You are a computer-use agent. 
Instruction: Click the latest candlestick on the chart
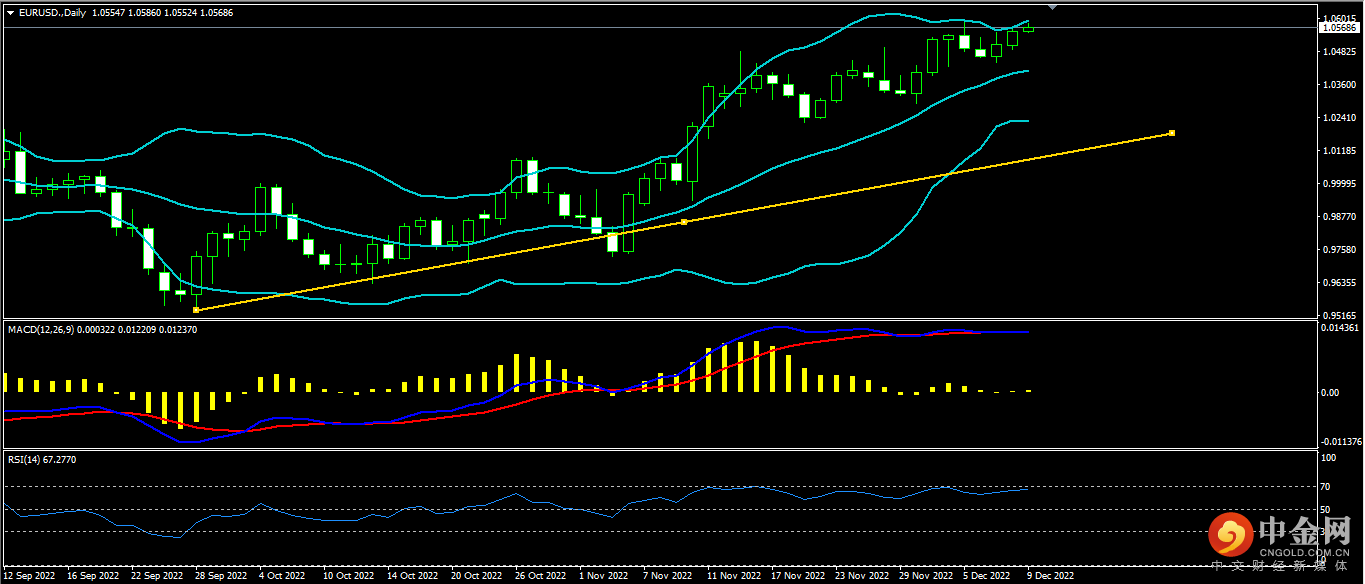pos(1029,28)
